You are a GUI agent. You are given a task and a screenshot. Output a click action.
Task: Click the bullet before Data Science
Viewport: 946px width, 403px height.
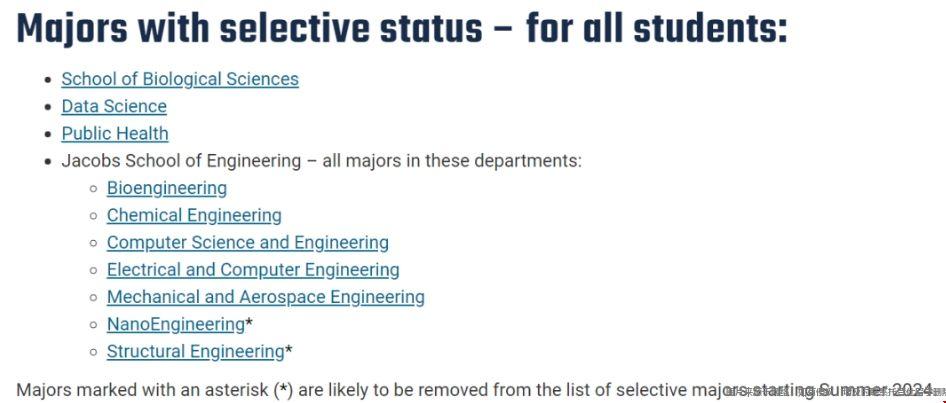tap(48, 107)
